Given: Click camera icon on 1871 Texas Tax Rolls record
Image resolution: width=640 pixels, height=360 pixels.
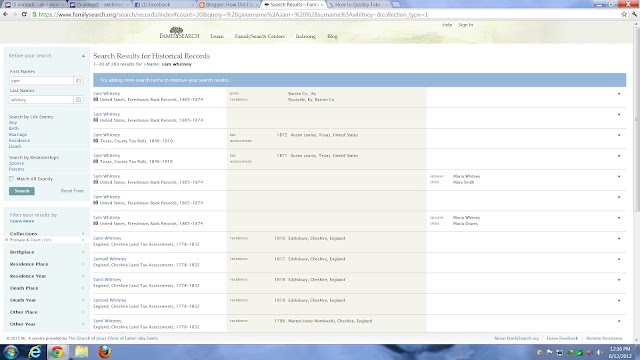Looking at the screenshot, I should (x=96, y=161).
